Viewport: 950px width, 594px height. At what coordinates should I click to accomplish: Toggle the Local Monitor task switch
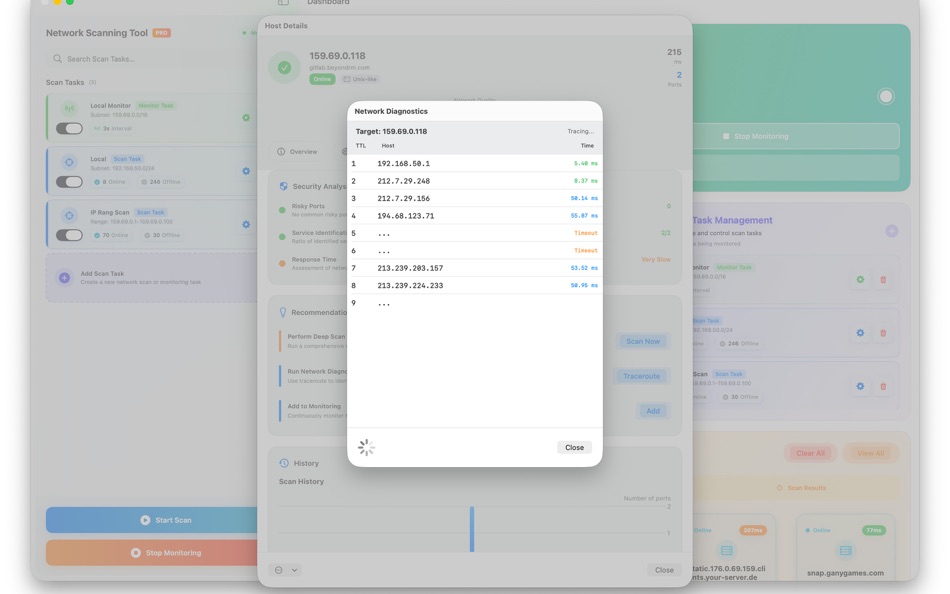69,128
